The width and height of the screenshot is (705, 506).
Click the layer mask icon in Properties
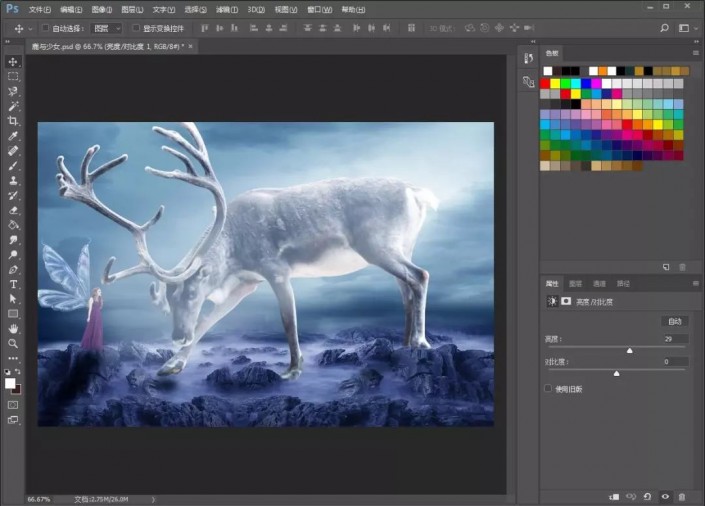tap(566, 301)
